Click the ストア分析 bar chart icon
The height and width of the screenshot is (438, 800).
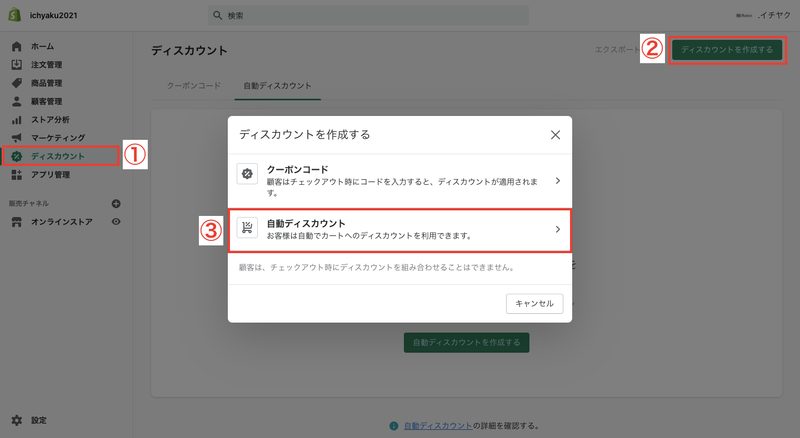[17, 119]
